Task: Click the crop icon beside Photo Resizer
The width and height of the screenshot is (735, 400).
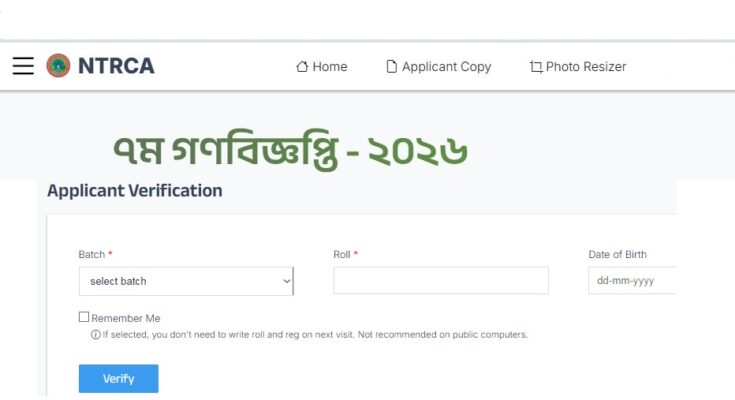Action: (x=536, y=67)
